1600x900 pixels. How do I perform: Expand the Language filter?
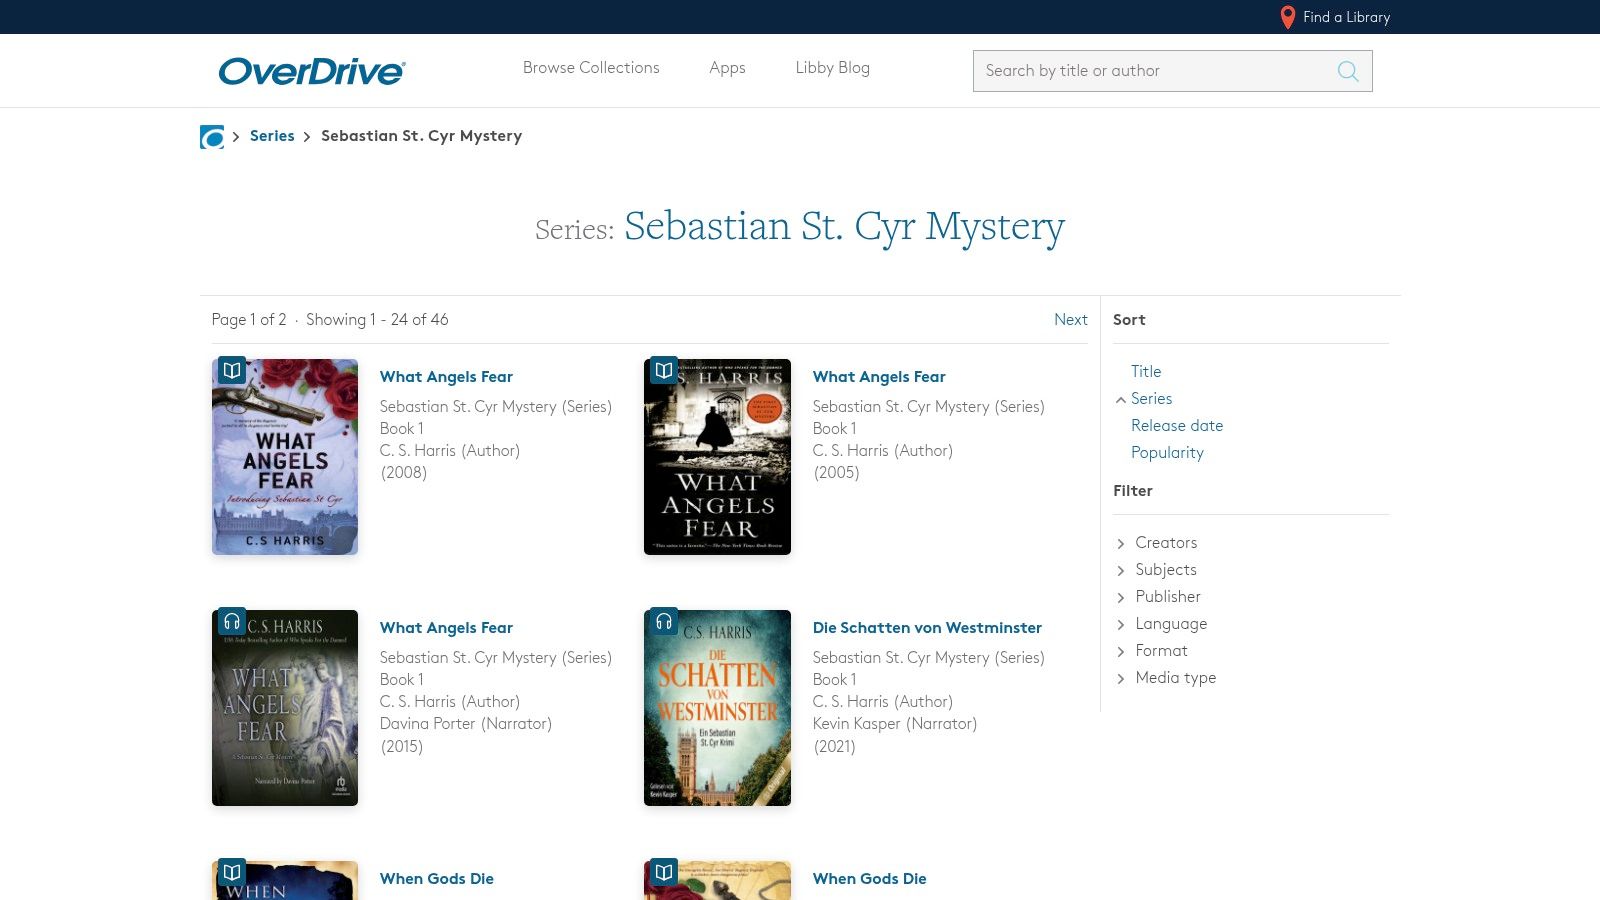1170,624
